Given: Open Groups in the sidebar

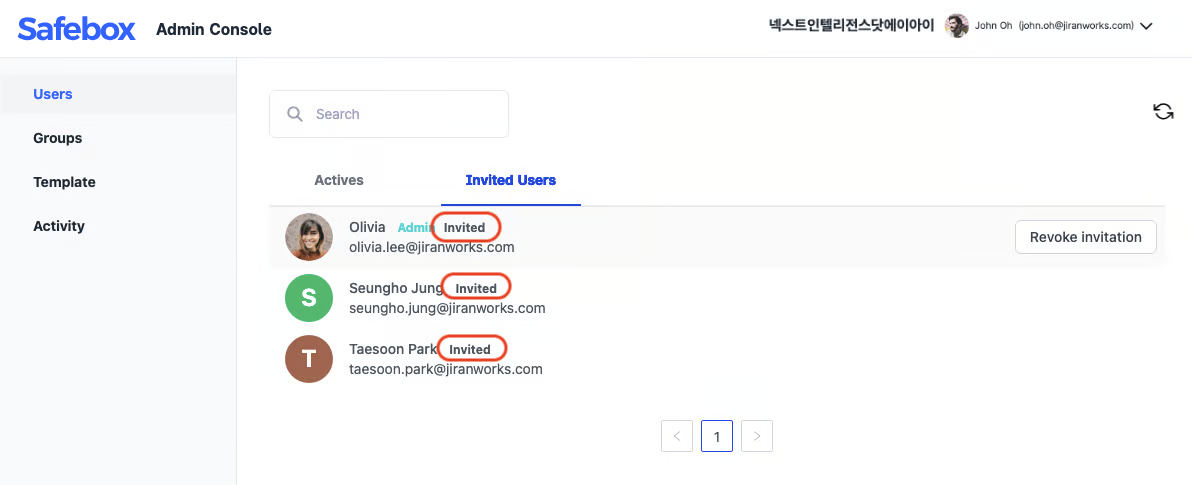Looking at the screenshot, I should (58, 138).
